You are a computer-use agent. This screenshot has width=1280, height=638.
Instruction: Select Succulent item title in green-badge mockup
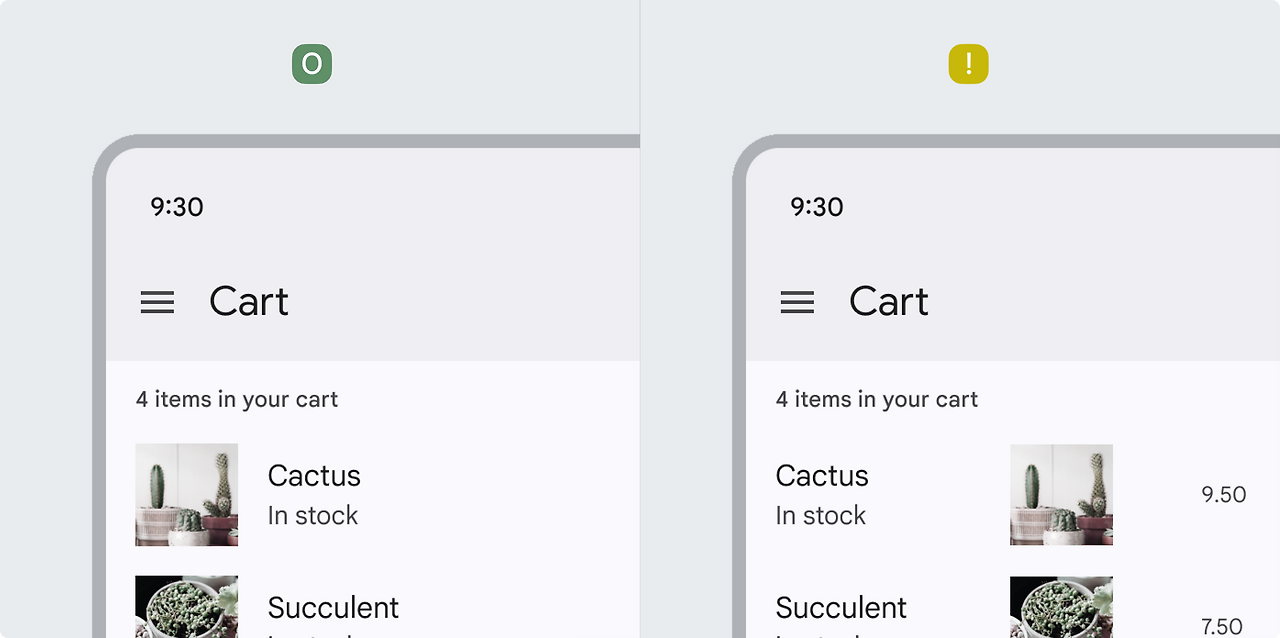(x=333, y=607)
